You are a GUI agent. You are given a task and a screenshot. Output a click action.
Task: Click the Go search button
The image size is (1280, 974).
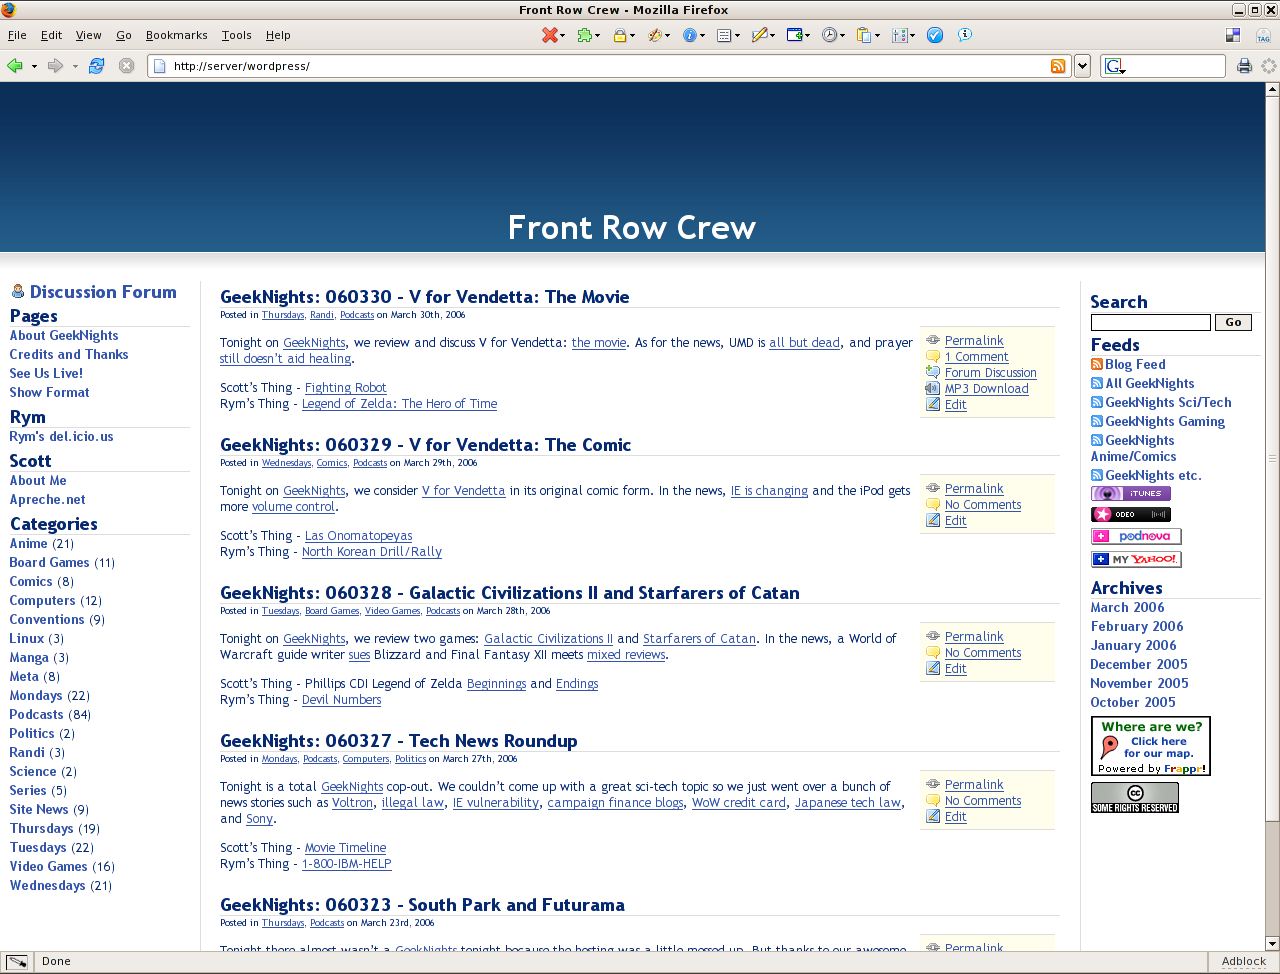point(1233,322)
